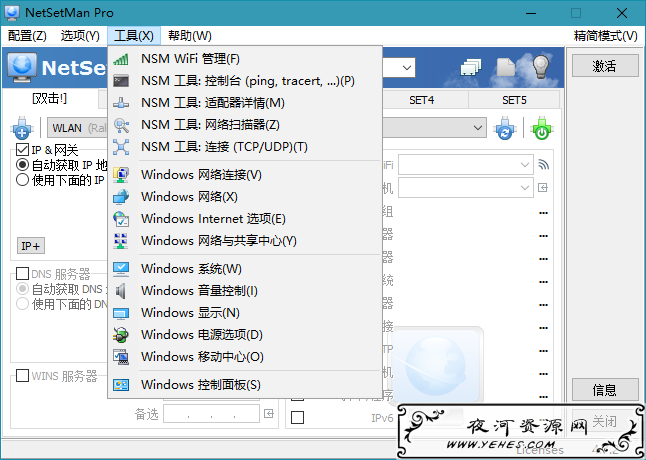Image resolution: width=646 pixels, height=460 pixels.
Task: Click the 激活 button
Action: (x=605, y=66)
